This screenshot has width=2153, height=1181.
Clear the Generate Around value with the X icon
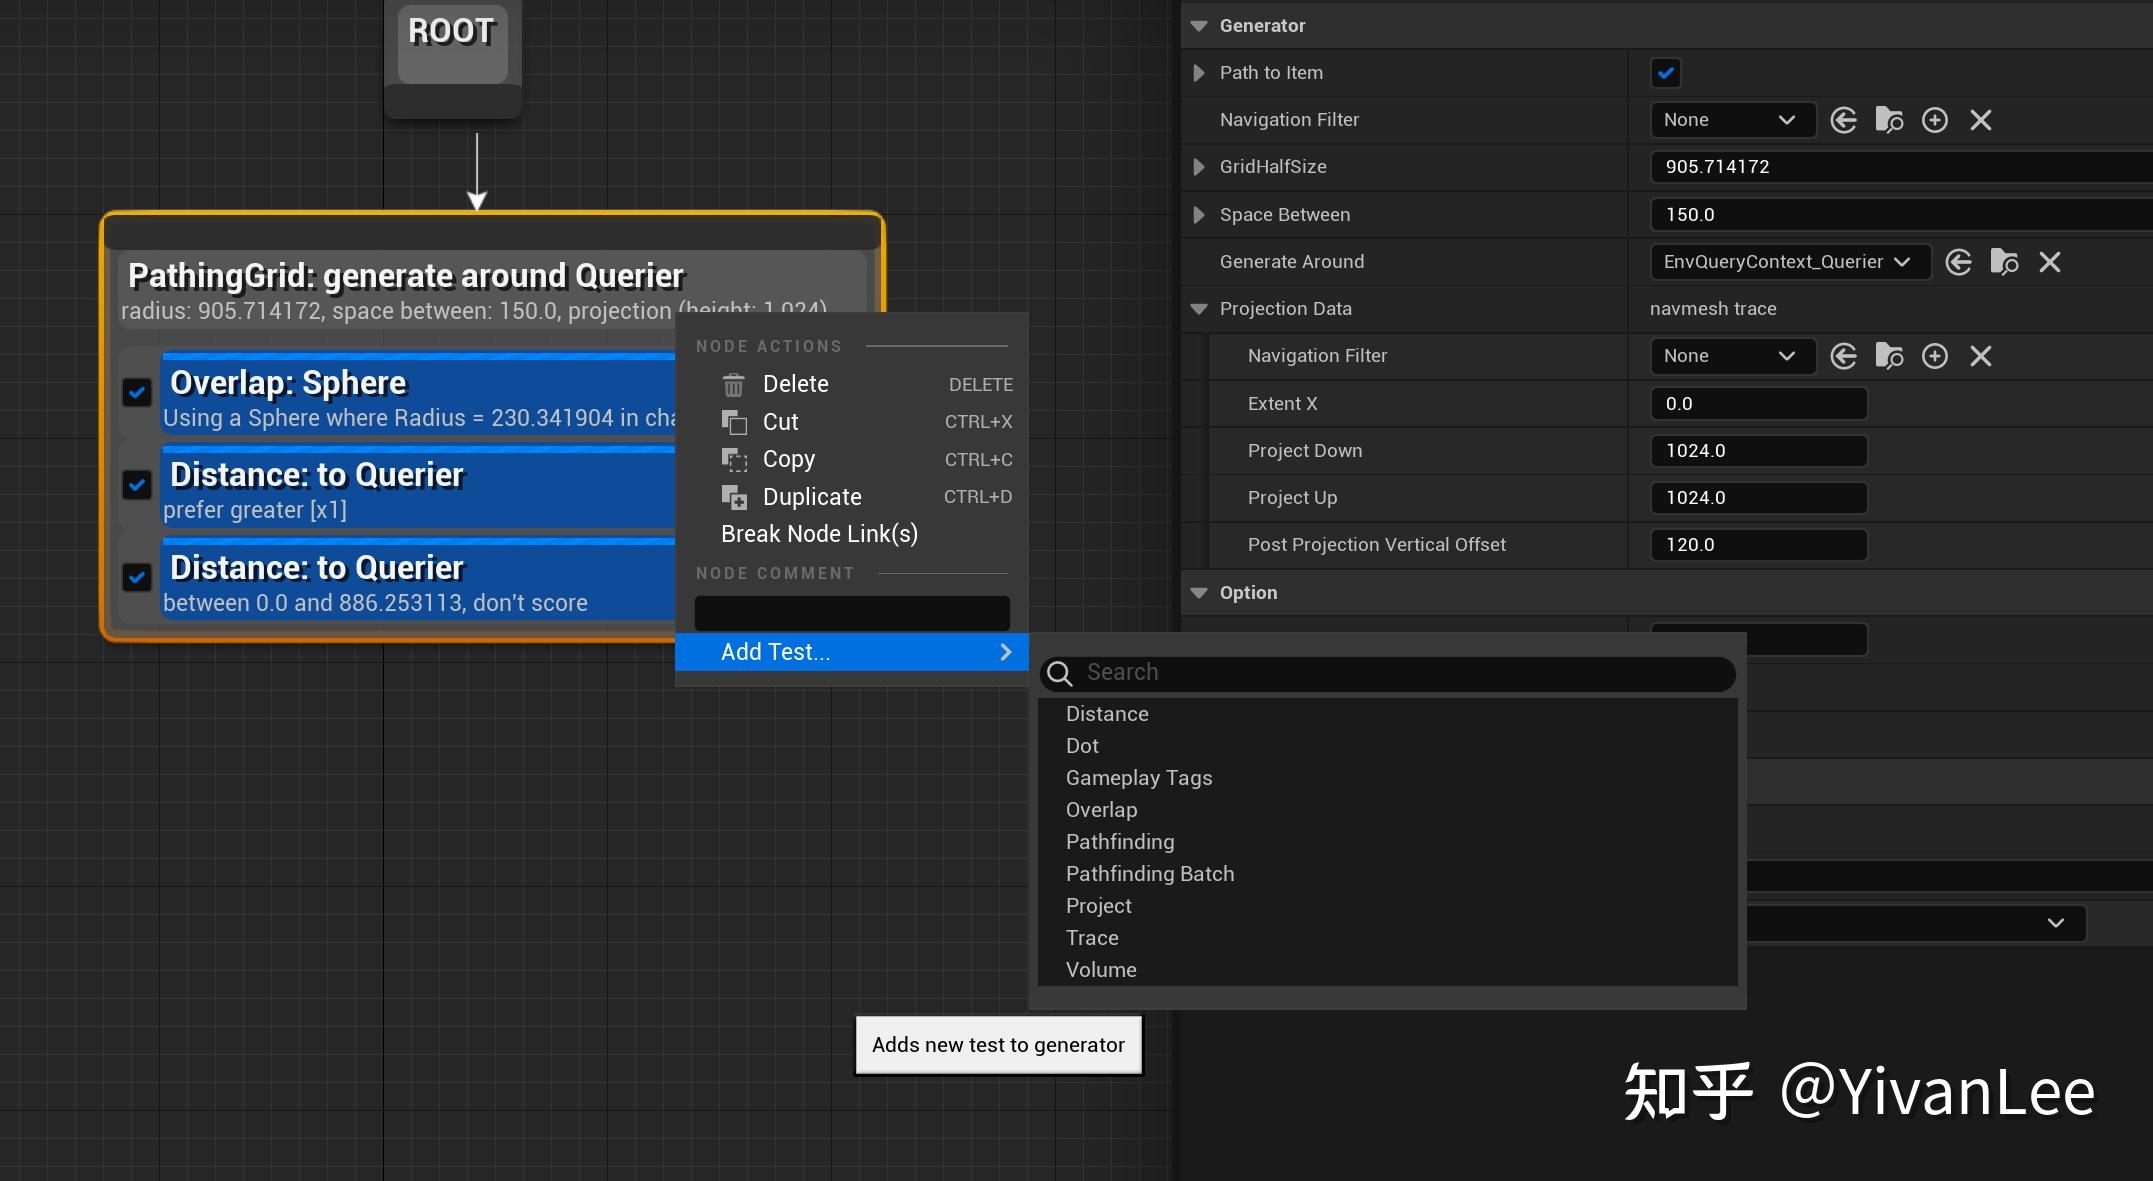tap(2049, 262)
